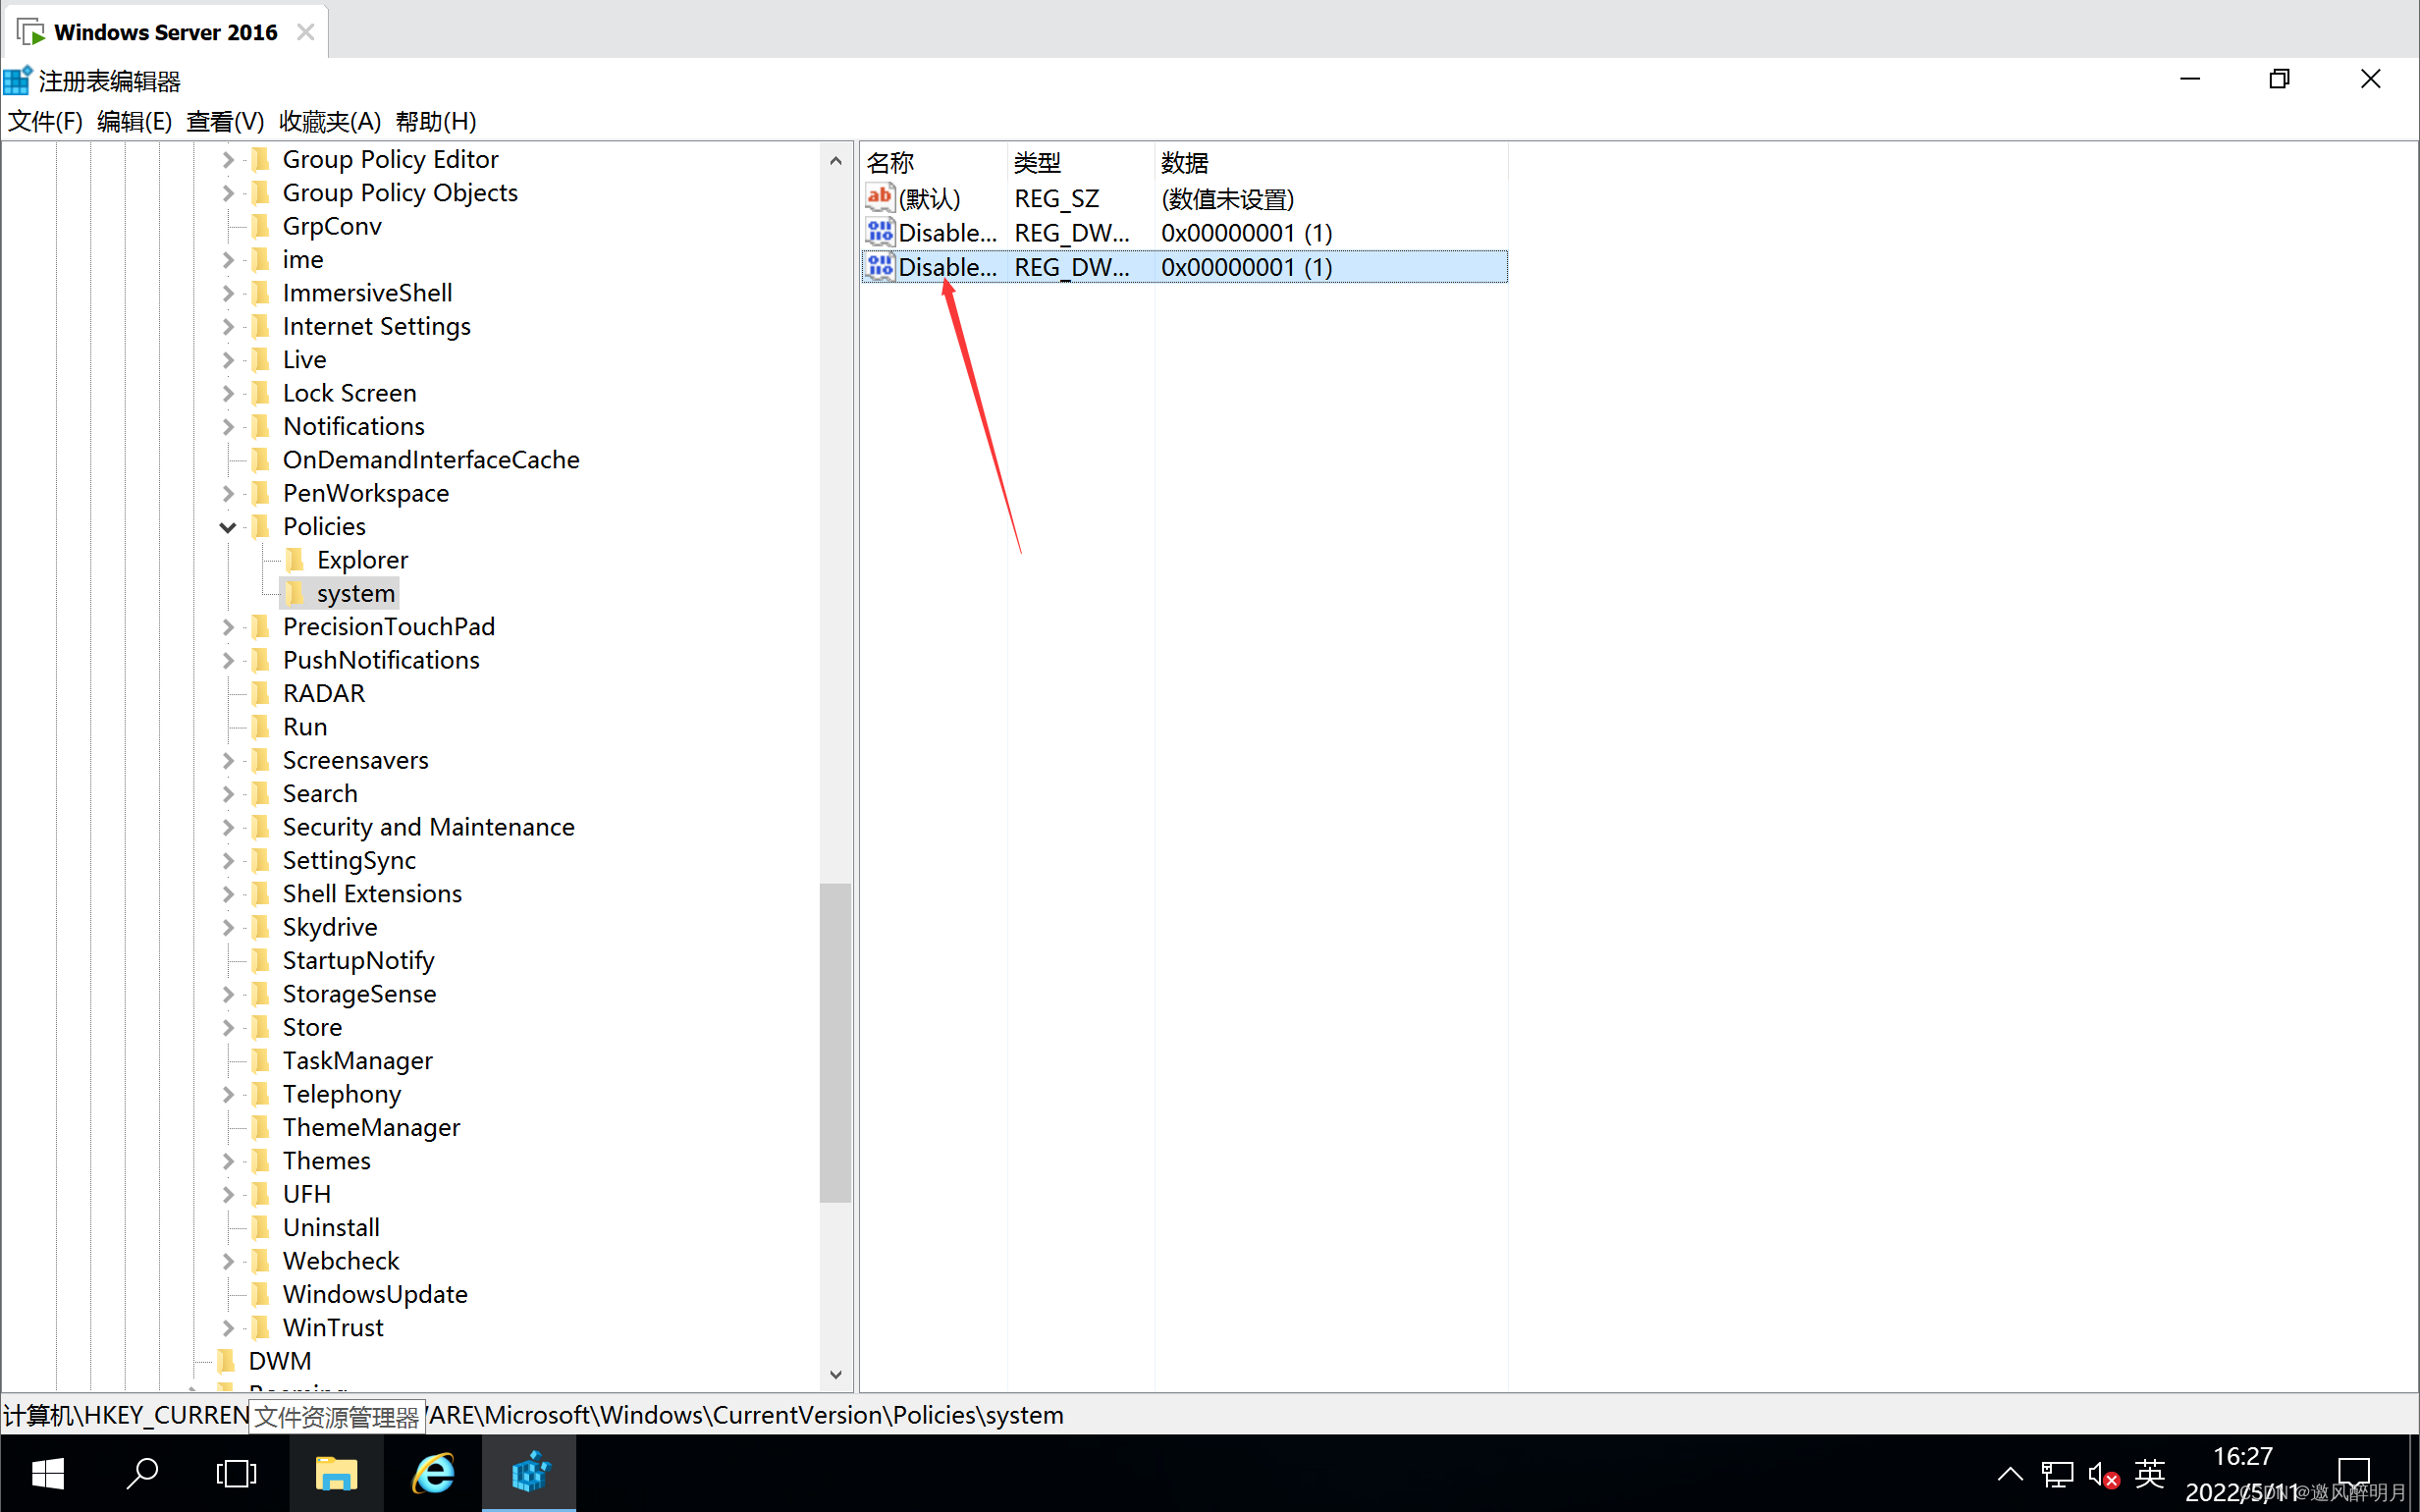The width and height of the screenshot is (2420, 1512).
Task: Expand the Policies registry key
Action: pyautogui.click(x=228, y=526)
